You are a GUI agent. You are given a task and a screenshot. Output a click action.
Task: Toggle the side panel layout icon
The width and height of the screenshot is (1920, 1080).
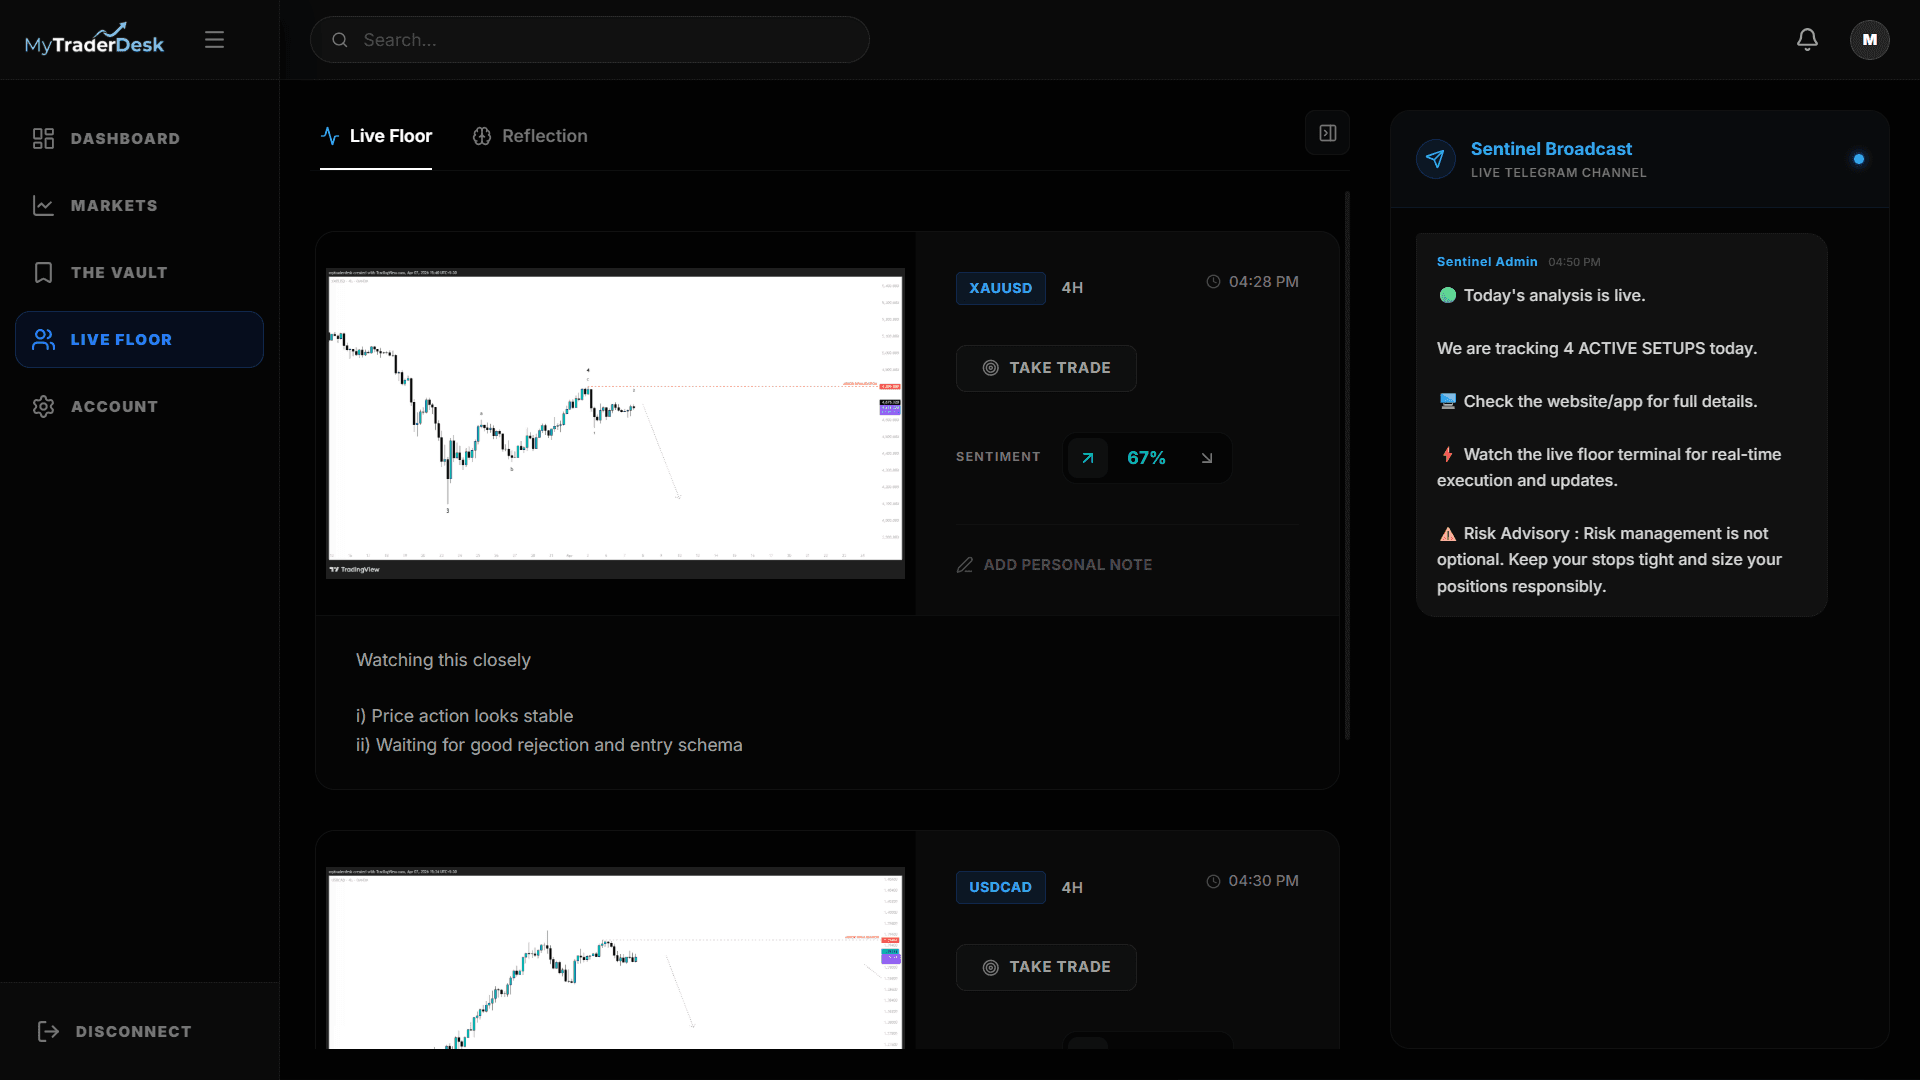coord(1327,133)
